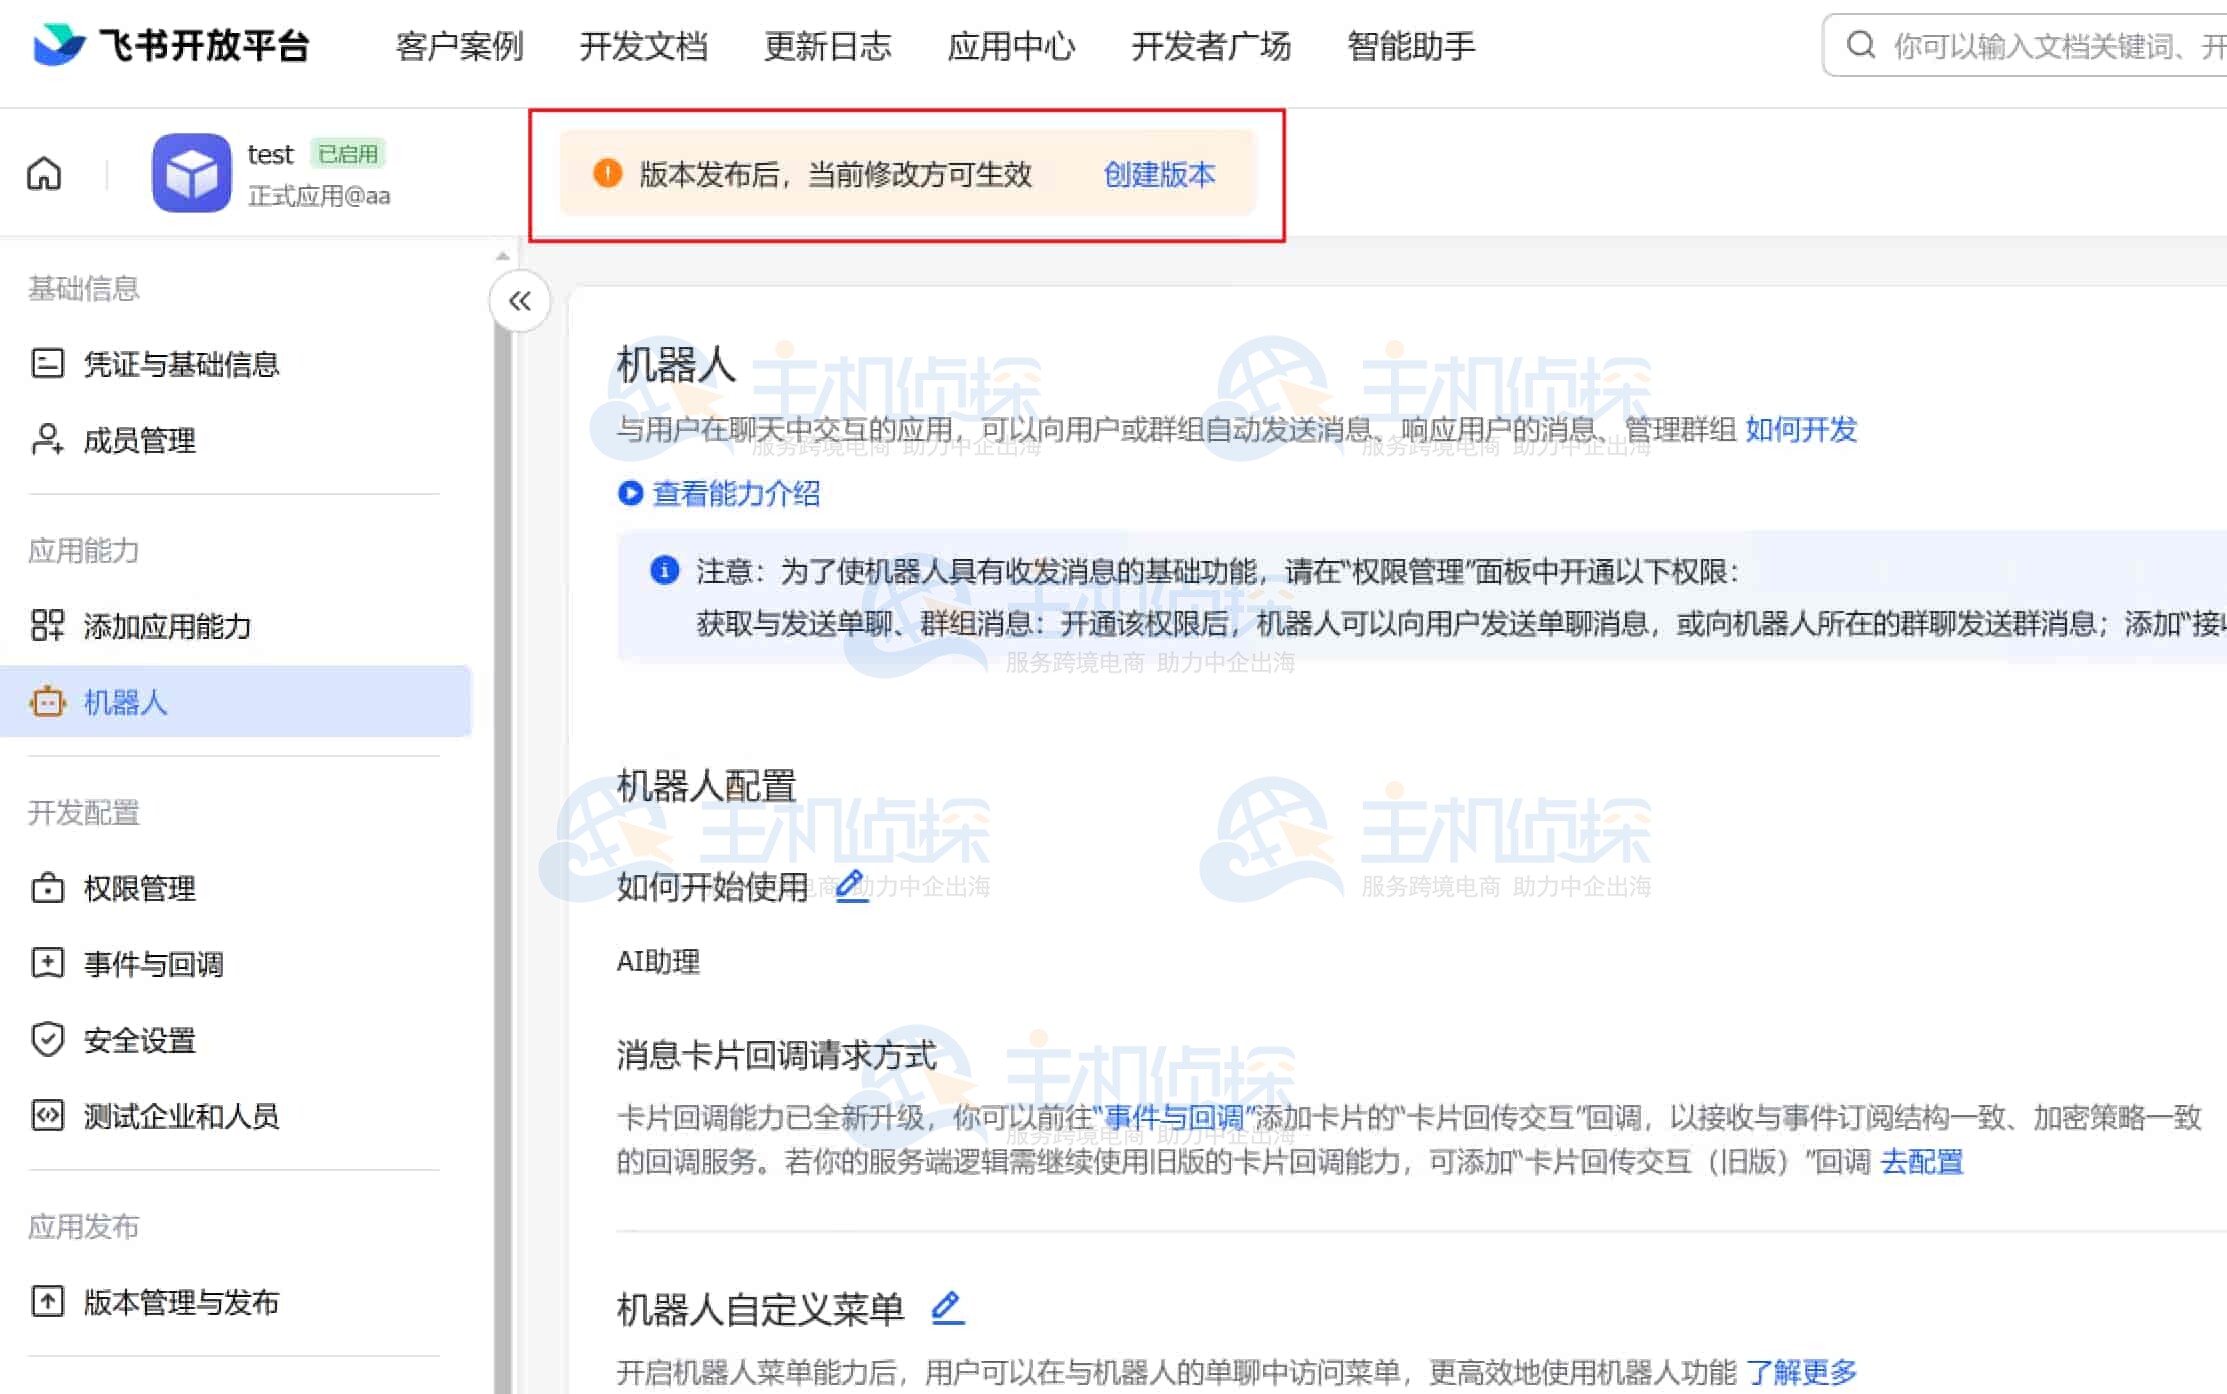Screen dimensions: 2227x1394
Task: Select 添加应用能力 sidebar entry
Action: [x=167, y=626]
